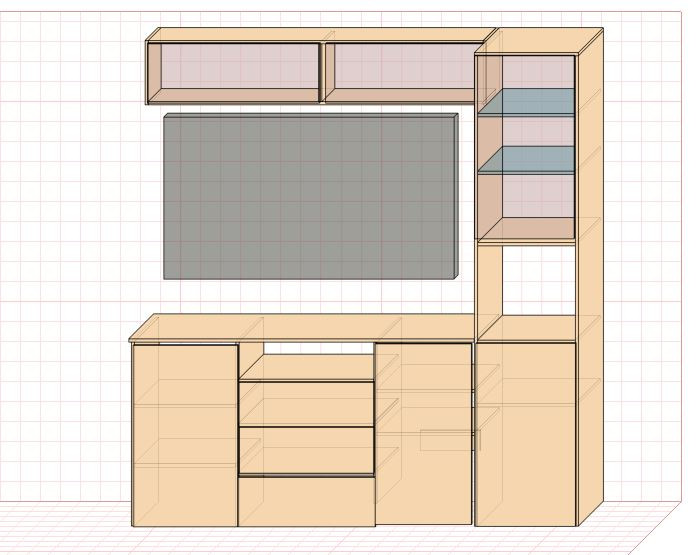Viewport: 699px width, 555px height.
Task: Select the top drawer front
Action: (x=306, y=403)
